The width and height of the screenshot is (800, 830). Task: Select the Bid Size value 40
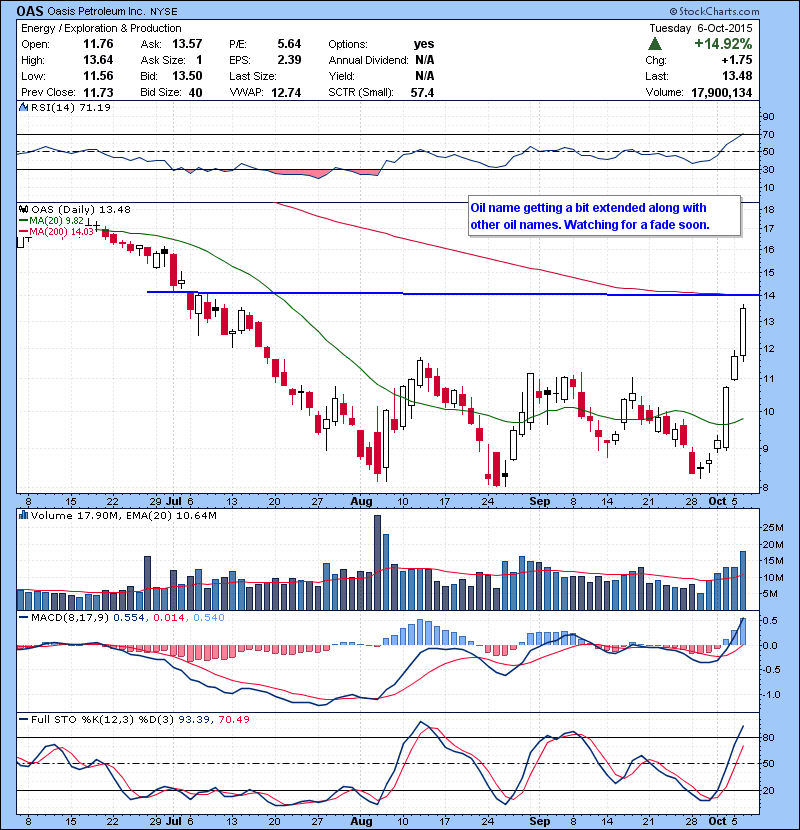pos(195,92)
